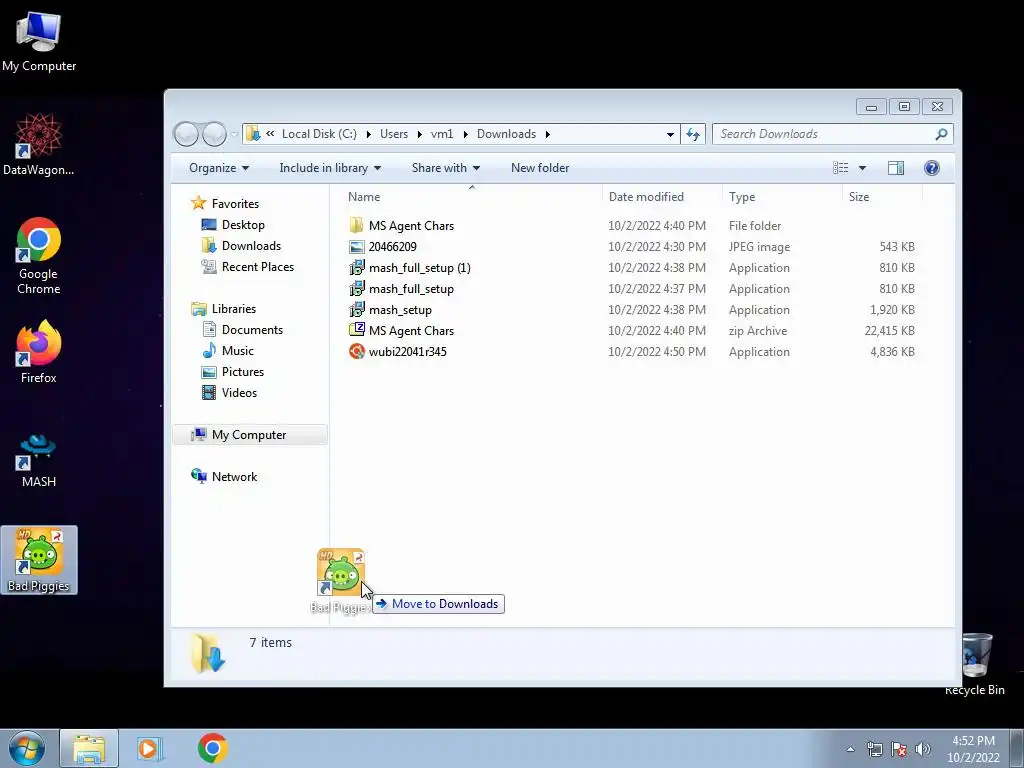Image resolution: width=1024 pixels, height=768 pixels.
Task: Open the Organize menu
Action: pyautogui.click(x=219, y=168)
